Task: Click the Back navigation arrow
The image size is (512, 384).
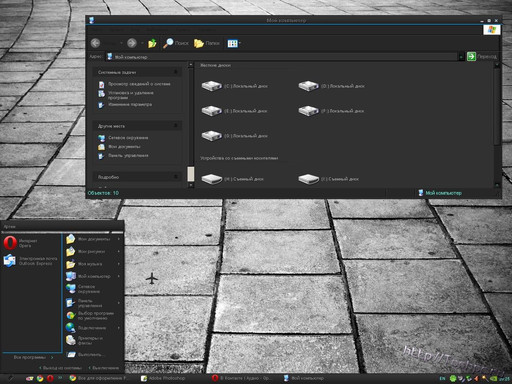Action: [x=96, y=43]
